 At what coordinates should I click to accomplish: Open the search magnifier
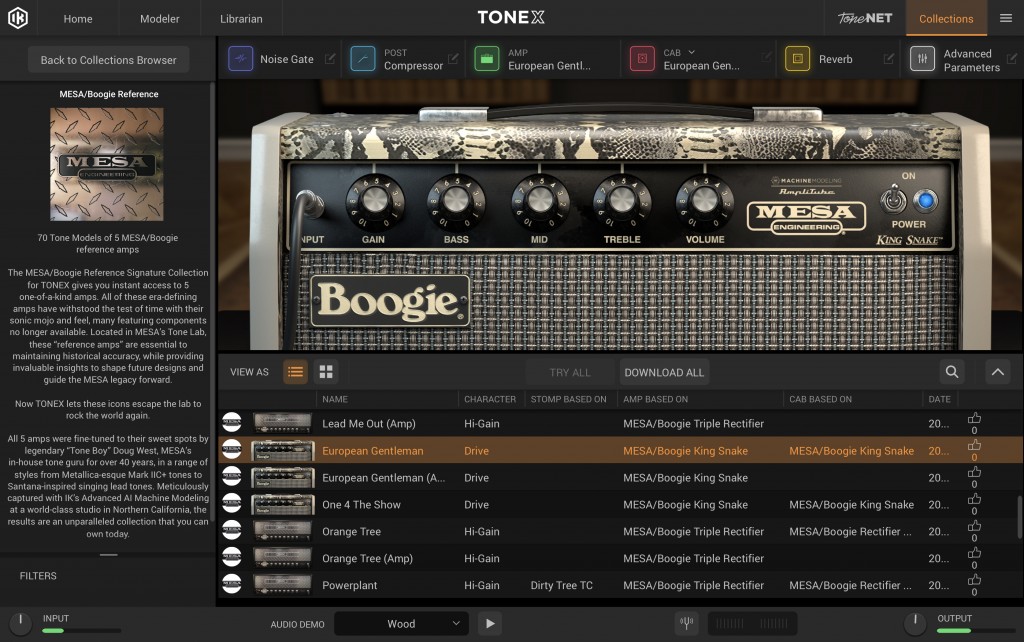tap(952, 372)
